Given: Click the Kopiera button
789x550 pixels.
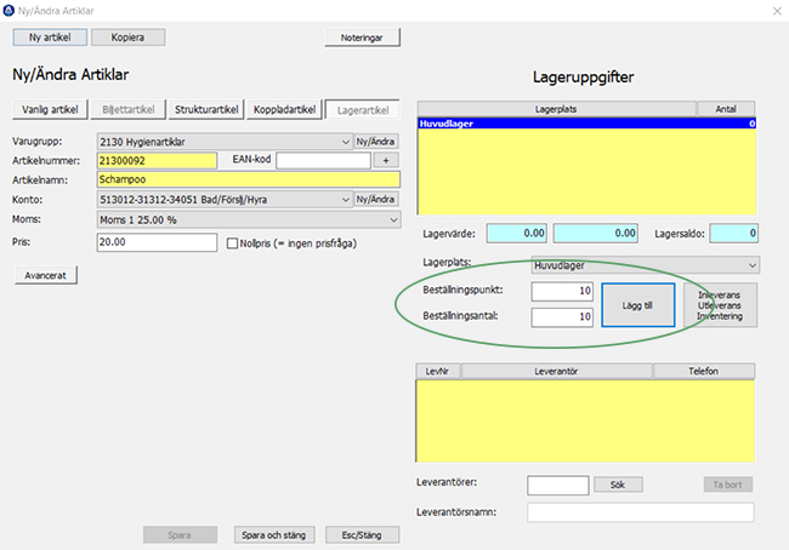Looking at the screenshot, I should click(128, 37).
